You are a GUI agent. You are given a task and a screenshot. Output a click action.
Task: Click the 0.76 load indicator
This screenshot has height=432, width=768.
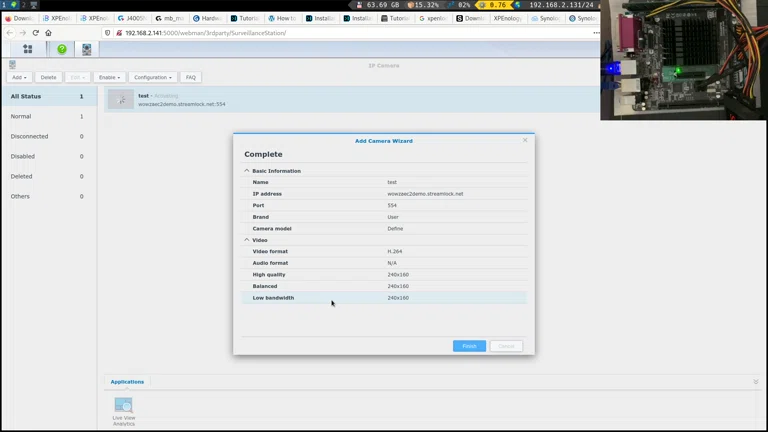494,5
